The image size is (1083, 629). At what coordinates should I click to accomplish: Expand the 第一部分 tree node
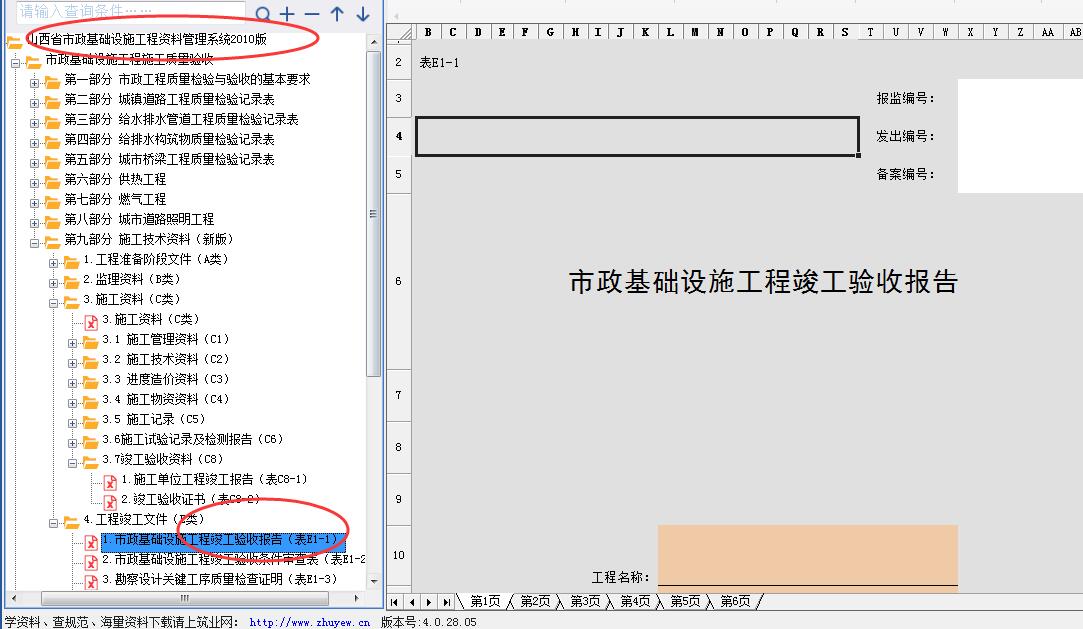coord(34,79)
